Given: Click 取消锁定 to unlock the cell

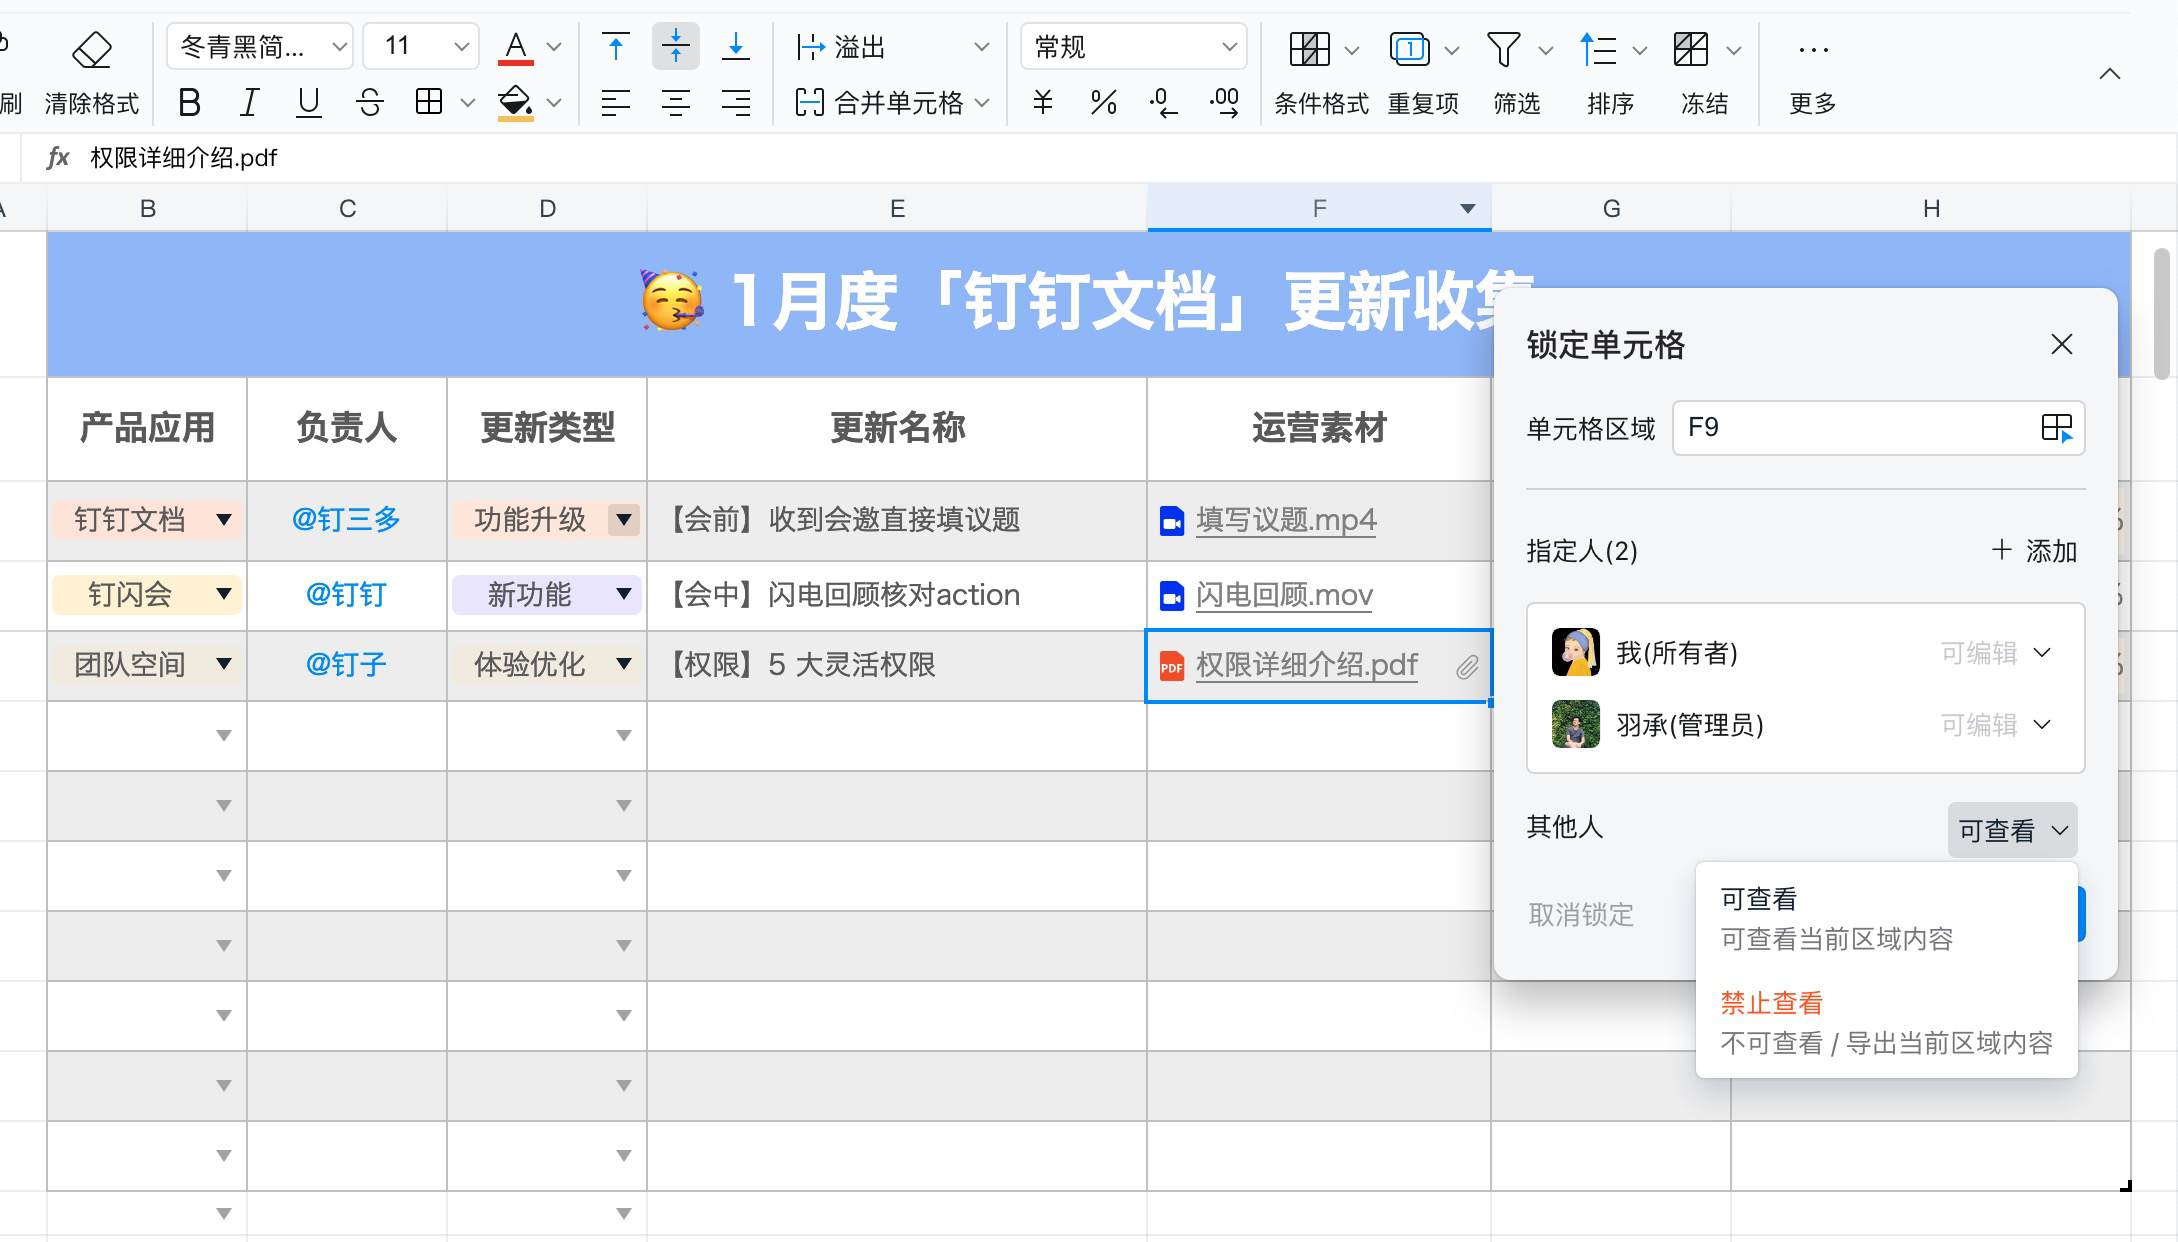Looking at the screenshot, I should (1578, 913).
